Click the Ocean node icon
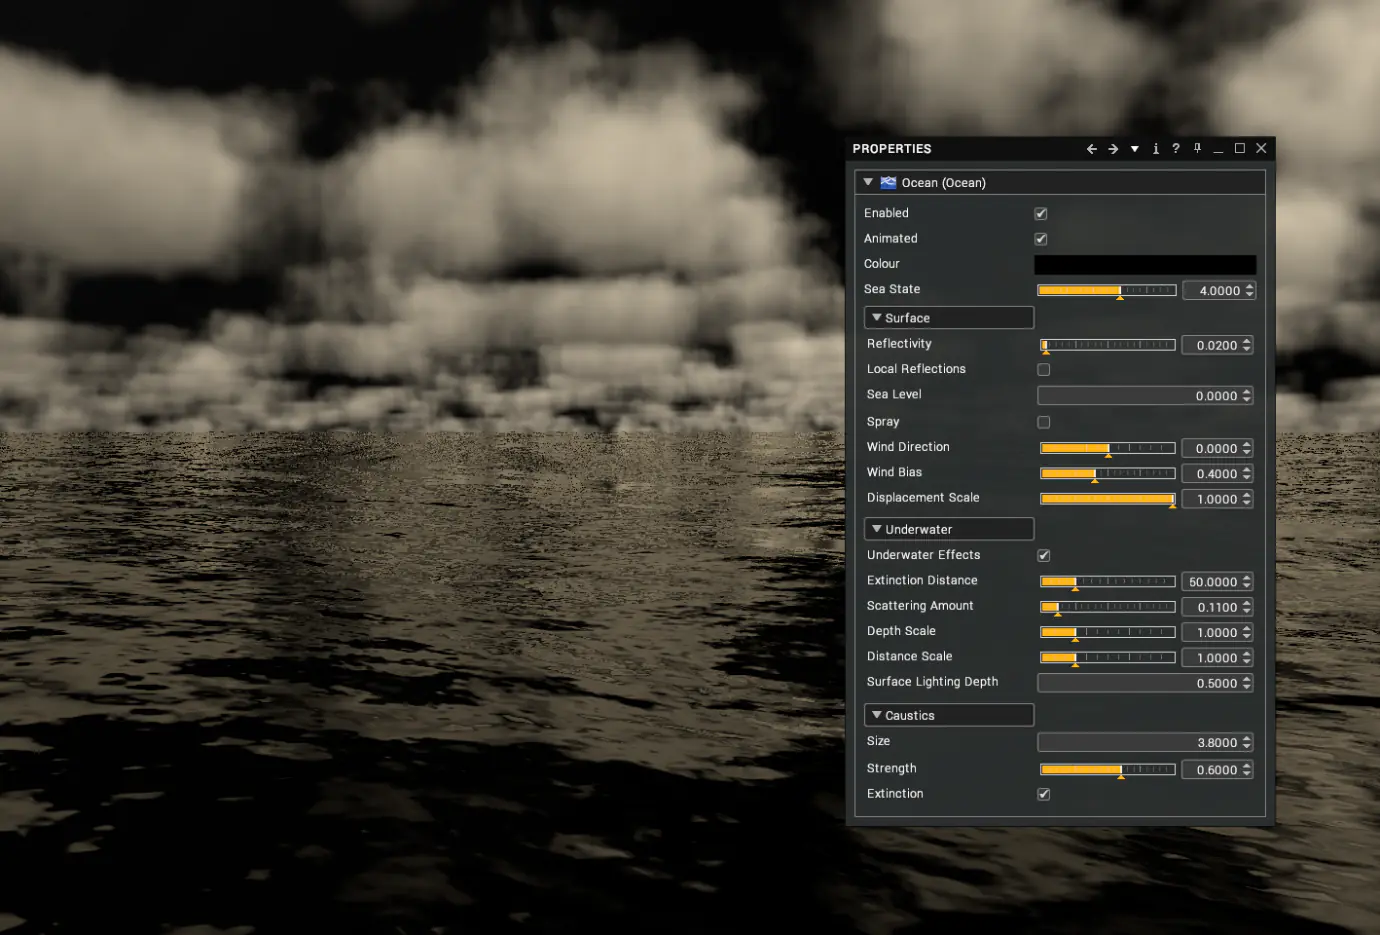 888,182
